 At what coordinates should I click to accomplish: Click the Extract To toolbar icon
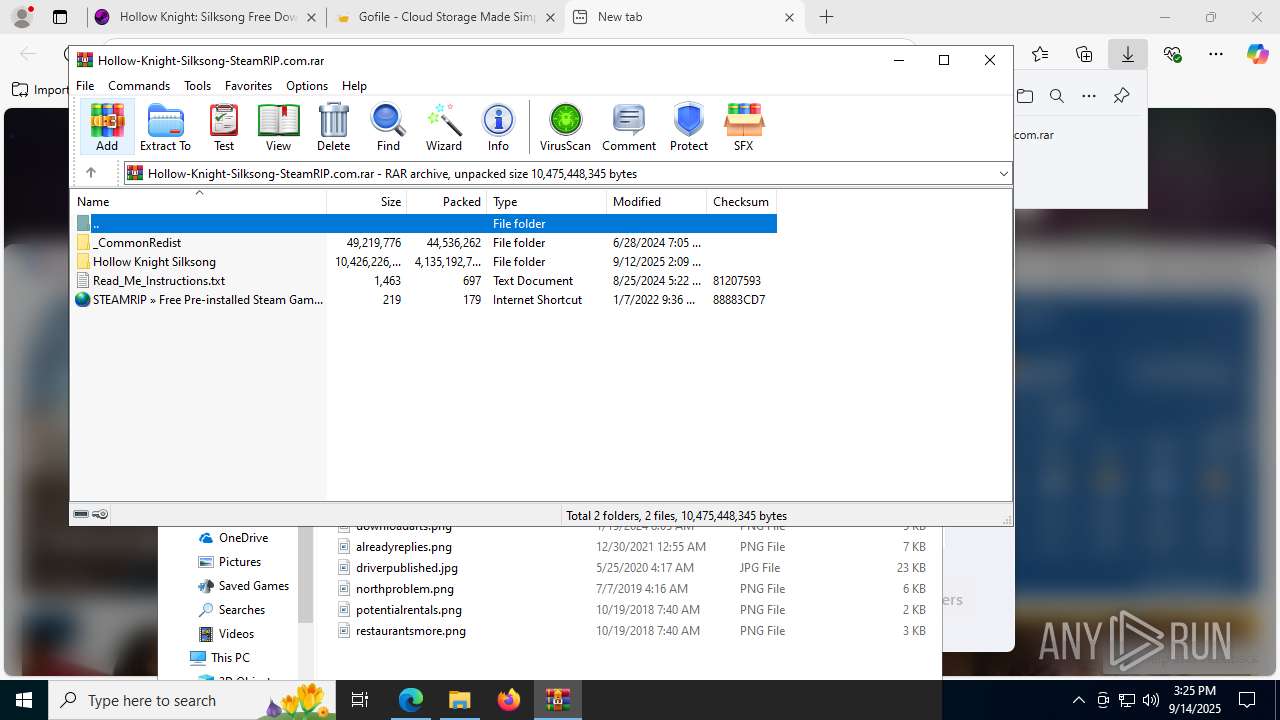[165, 127]
